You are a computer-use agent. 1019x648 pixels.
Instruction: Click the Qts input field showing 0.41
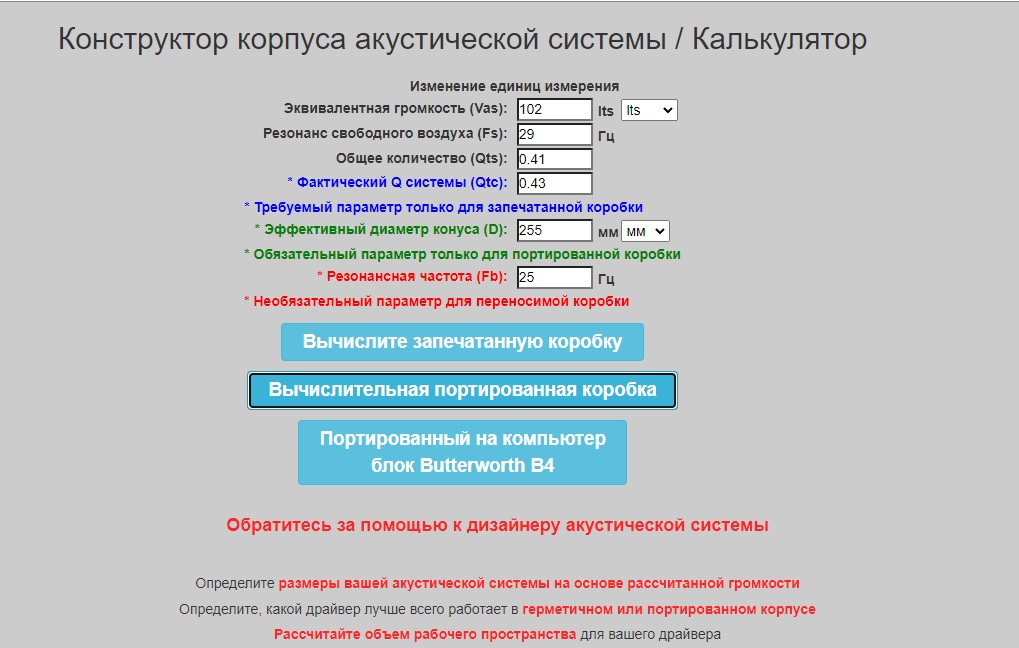click(554, 159)
